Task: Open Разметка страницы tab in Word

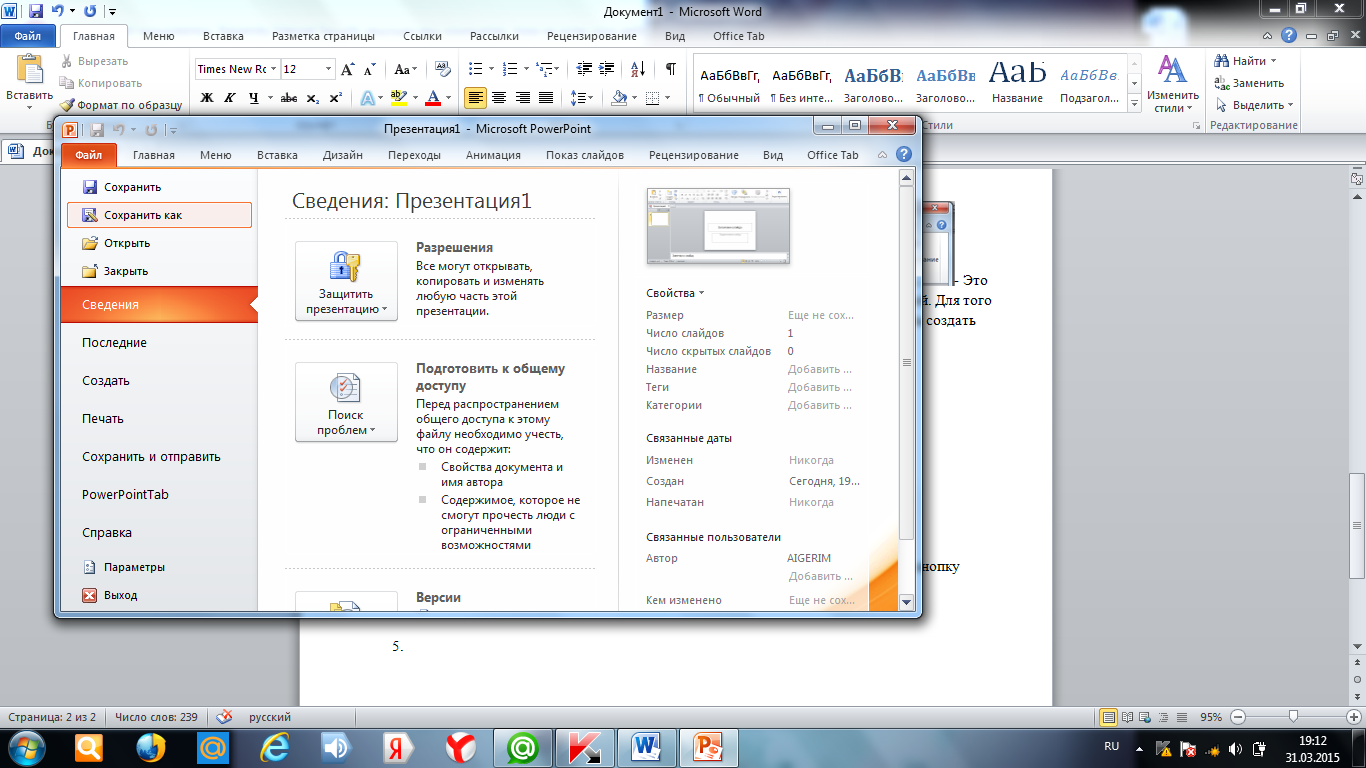Action: [323, 36]
